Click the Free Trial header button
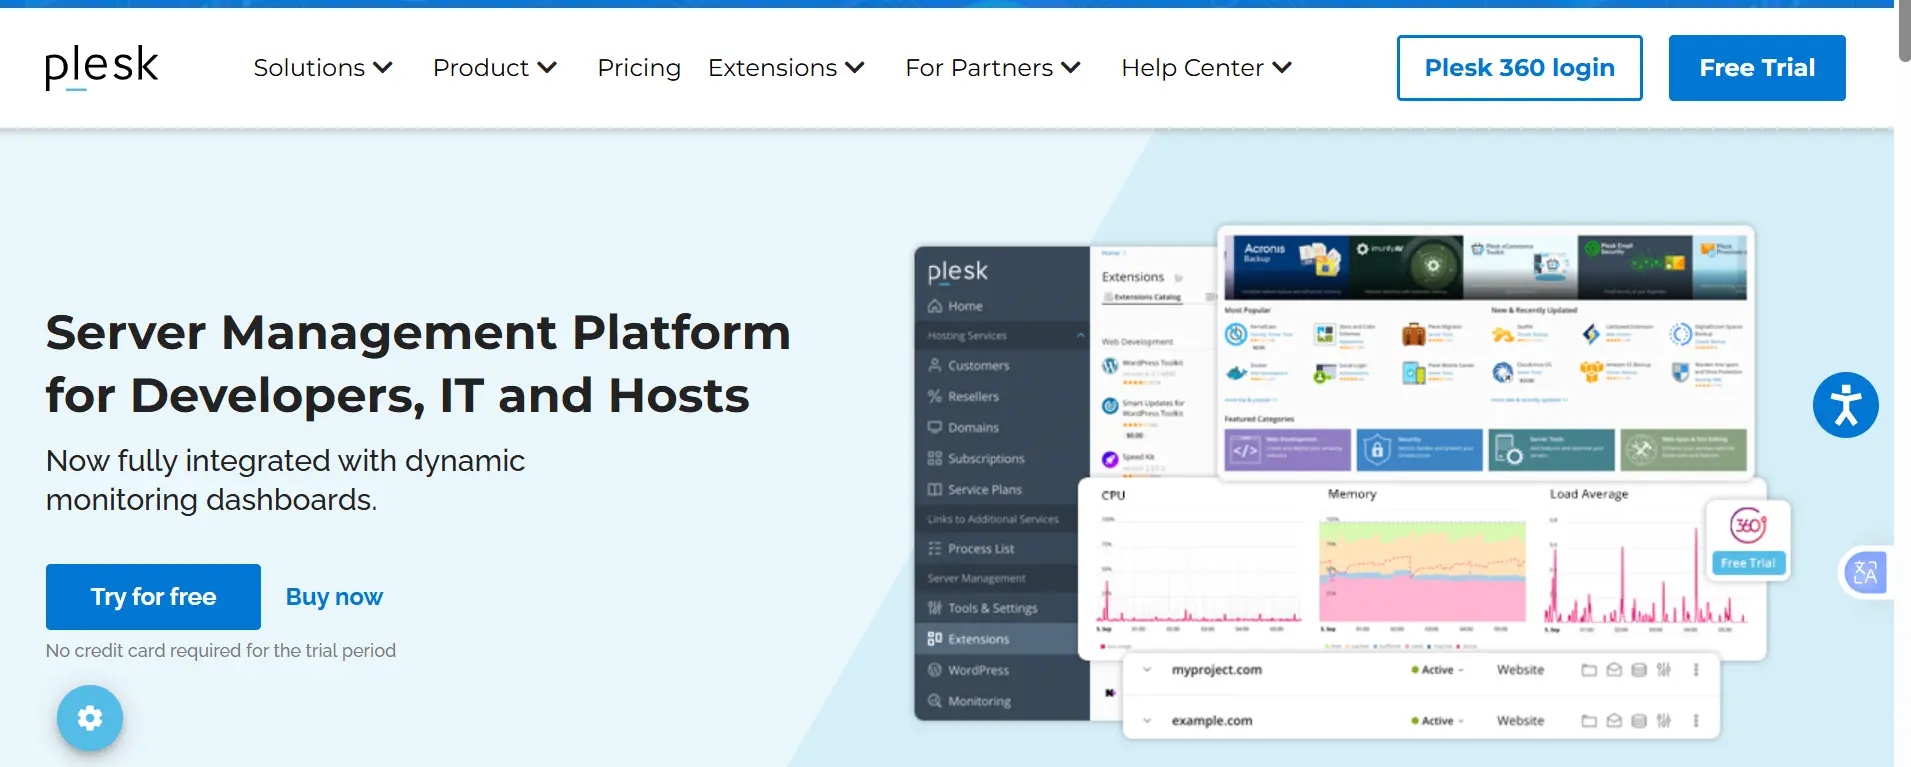Image resolution: width=1911 pixels, height=767 pixels. [1757, 68]
